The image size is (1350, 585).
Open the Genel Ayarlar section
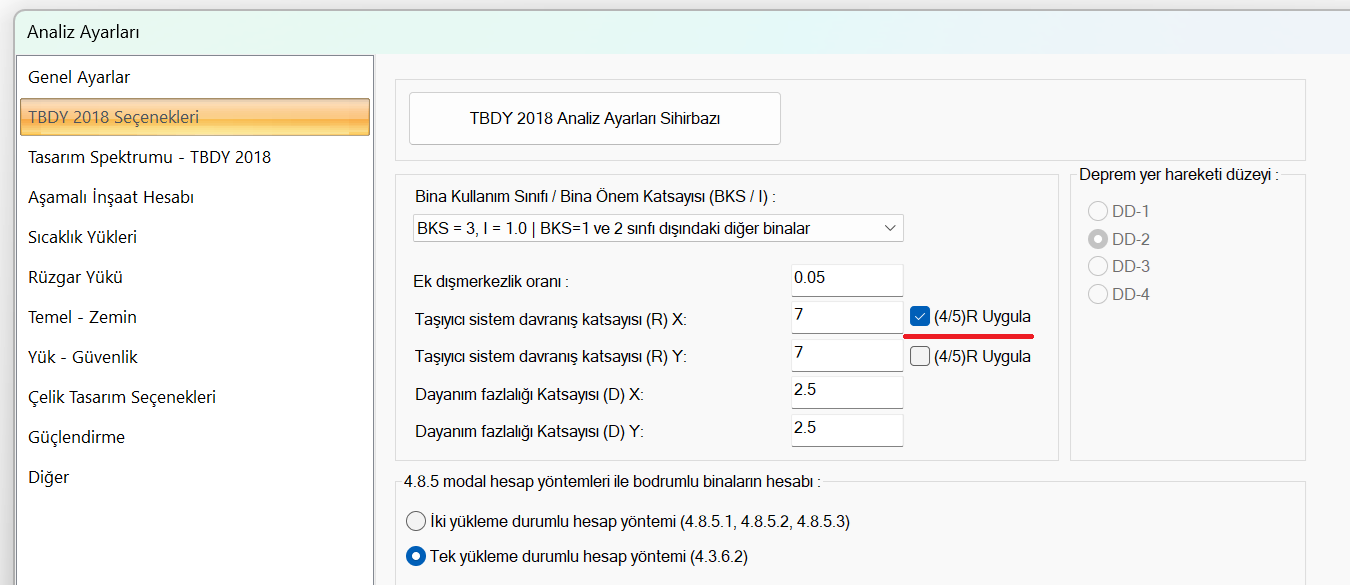[79, 77]
